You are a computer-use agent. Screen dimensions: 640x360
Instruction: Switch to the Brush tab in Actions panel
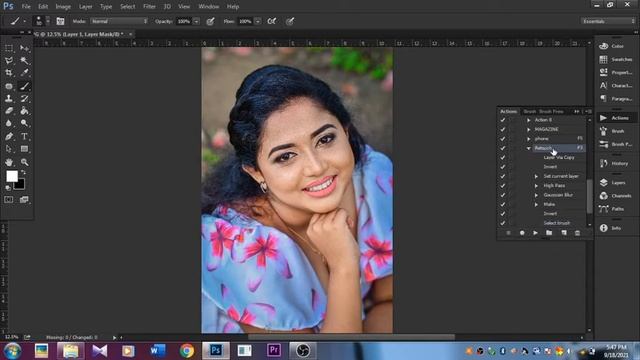point(529,111)
